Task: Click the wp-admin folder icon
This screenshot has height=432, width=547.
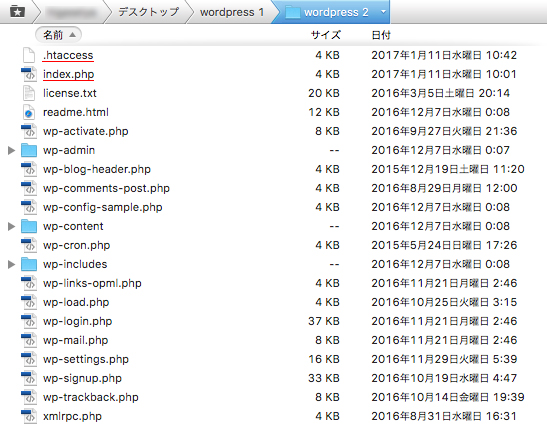Action: [x=29, y=150]
